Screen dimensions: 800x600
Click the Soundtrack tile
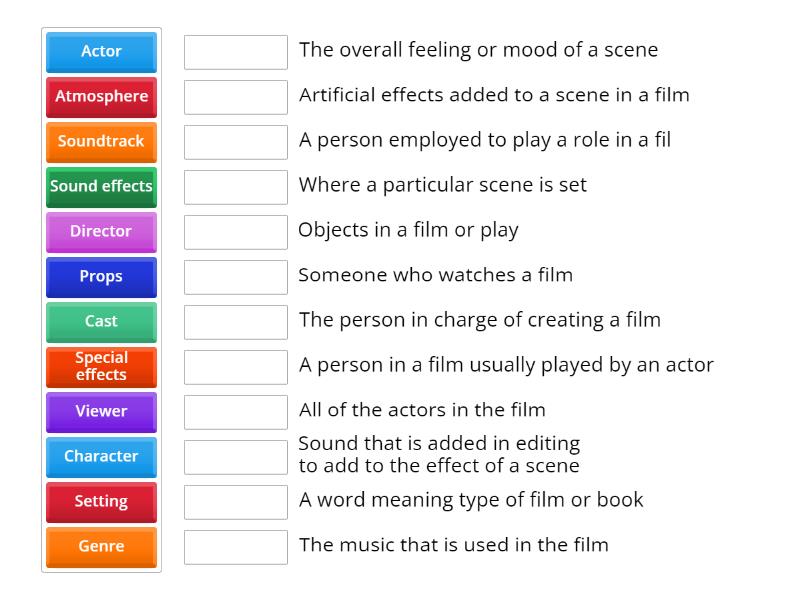(100, 142)
